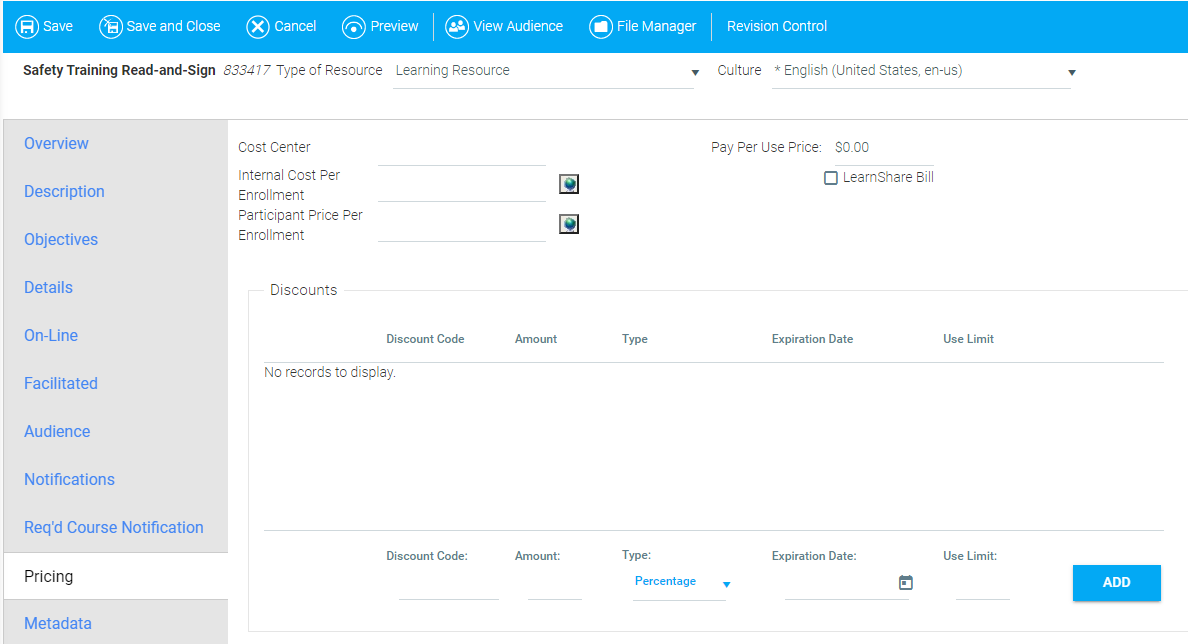
Task: Click the Save and Close icon
Action: pos(110,27)
